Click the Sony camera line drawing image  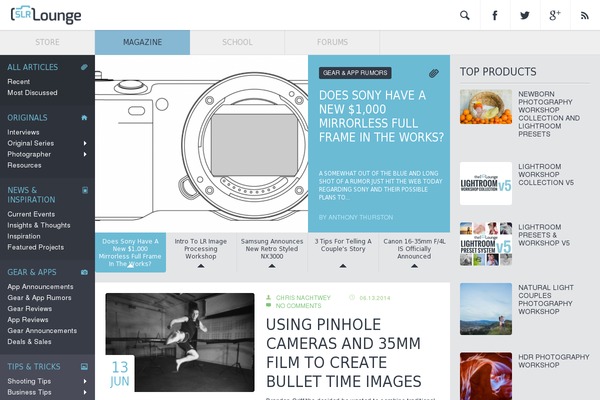click(202, 144)
